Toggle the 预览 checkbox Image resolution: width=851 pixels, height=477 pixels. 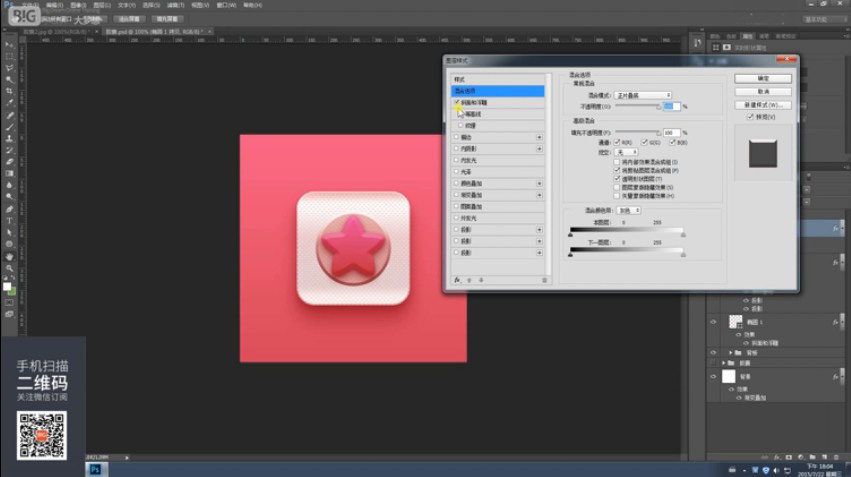750,117
